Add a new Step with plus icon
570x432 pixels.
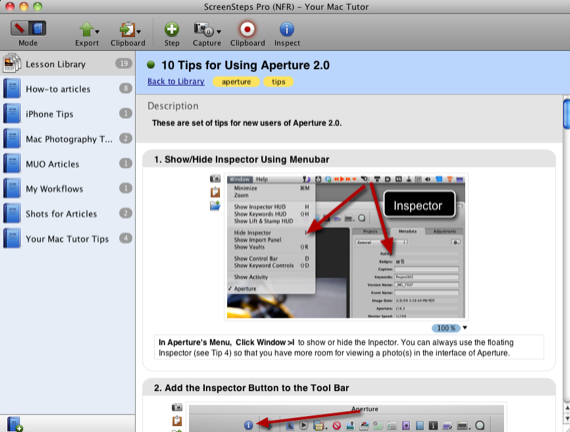pyautogui.click(x=172, y=29)
